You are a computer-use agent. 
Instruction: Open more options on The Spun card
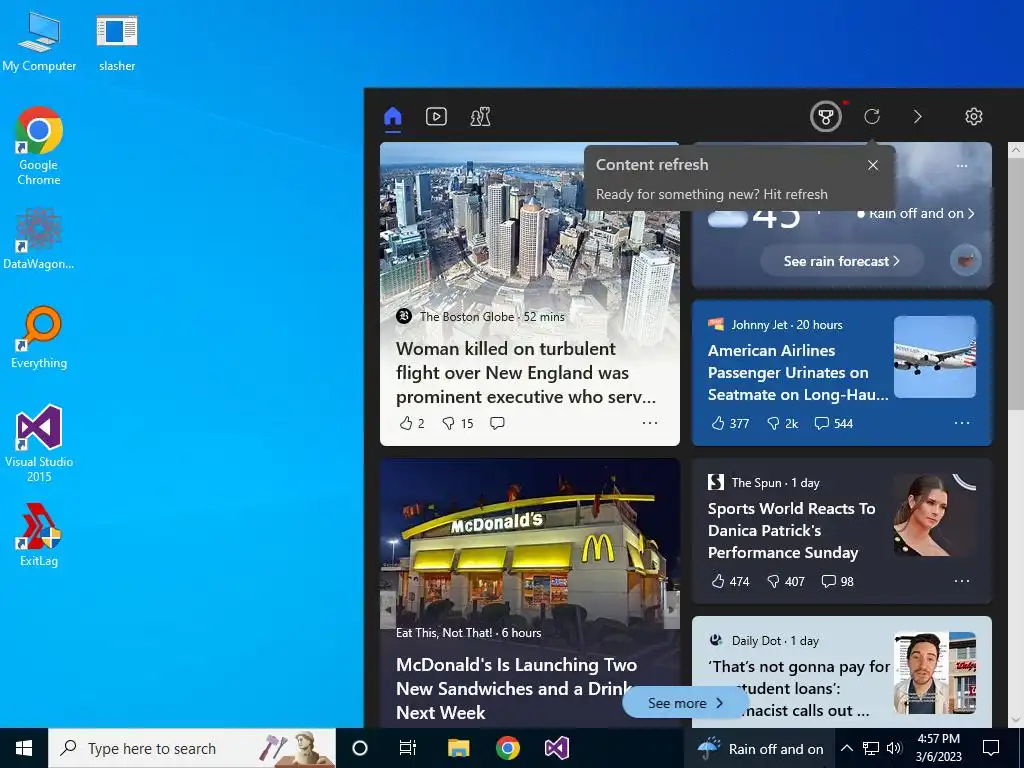click(x=962, y=581)
